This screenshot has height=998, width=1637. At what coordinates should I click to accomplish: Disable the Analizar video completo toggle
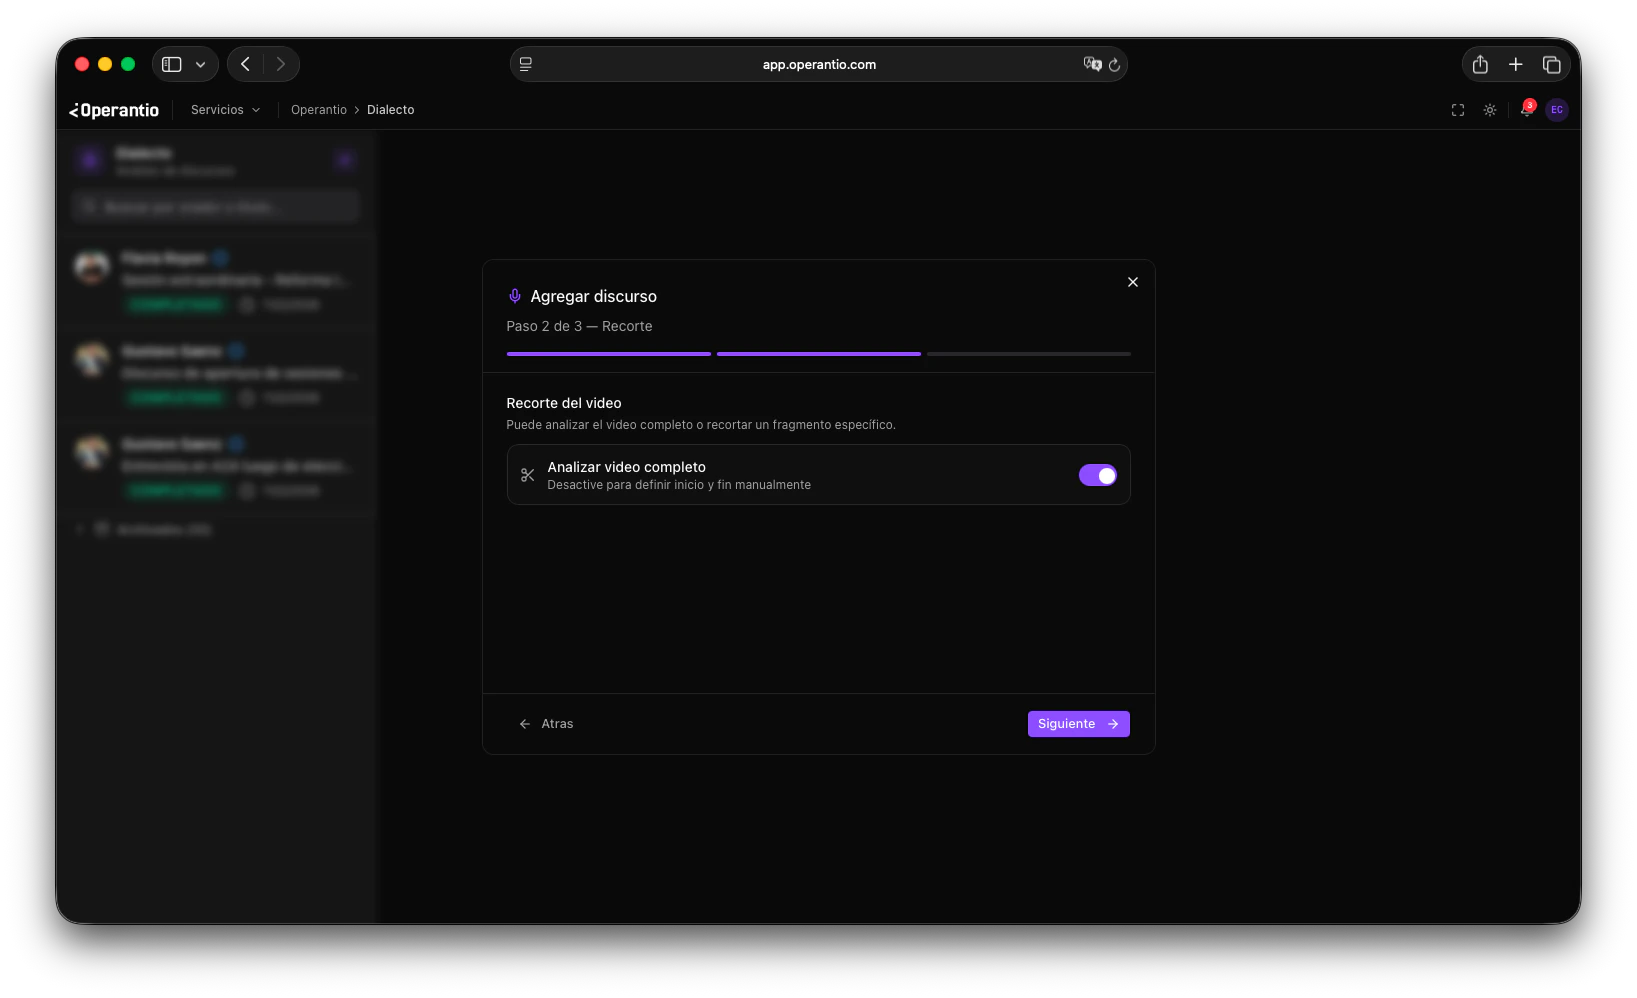pyautogui.click(x=1097, y=475)
